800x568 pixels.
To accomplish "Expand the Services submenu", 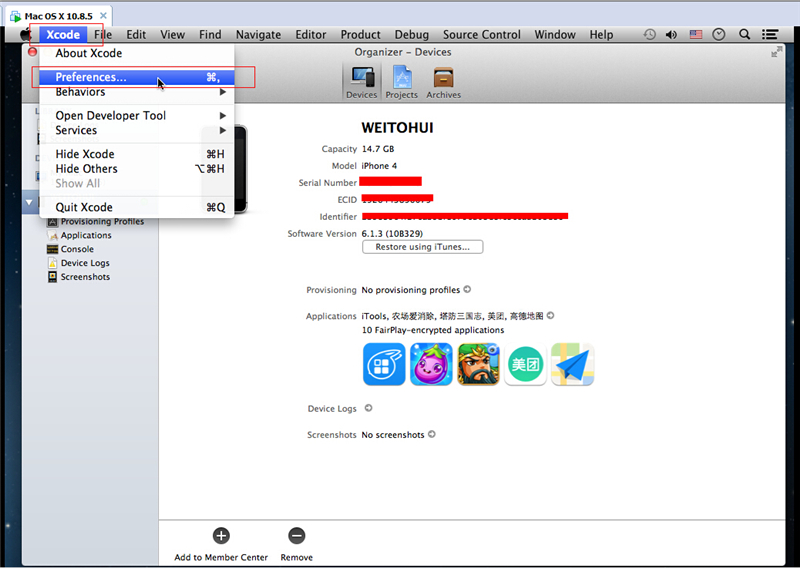I will point(137,130).
